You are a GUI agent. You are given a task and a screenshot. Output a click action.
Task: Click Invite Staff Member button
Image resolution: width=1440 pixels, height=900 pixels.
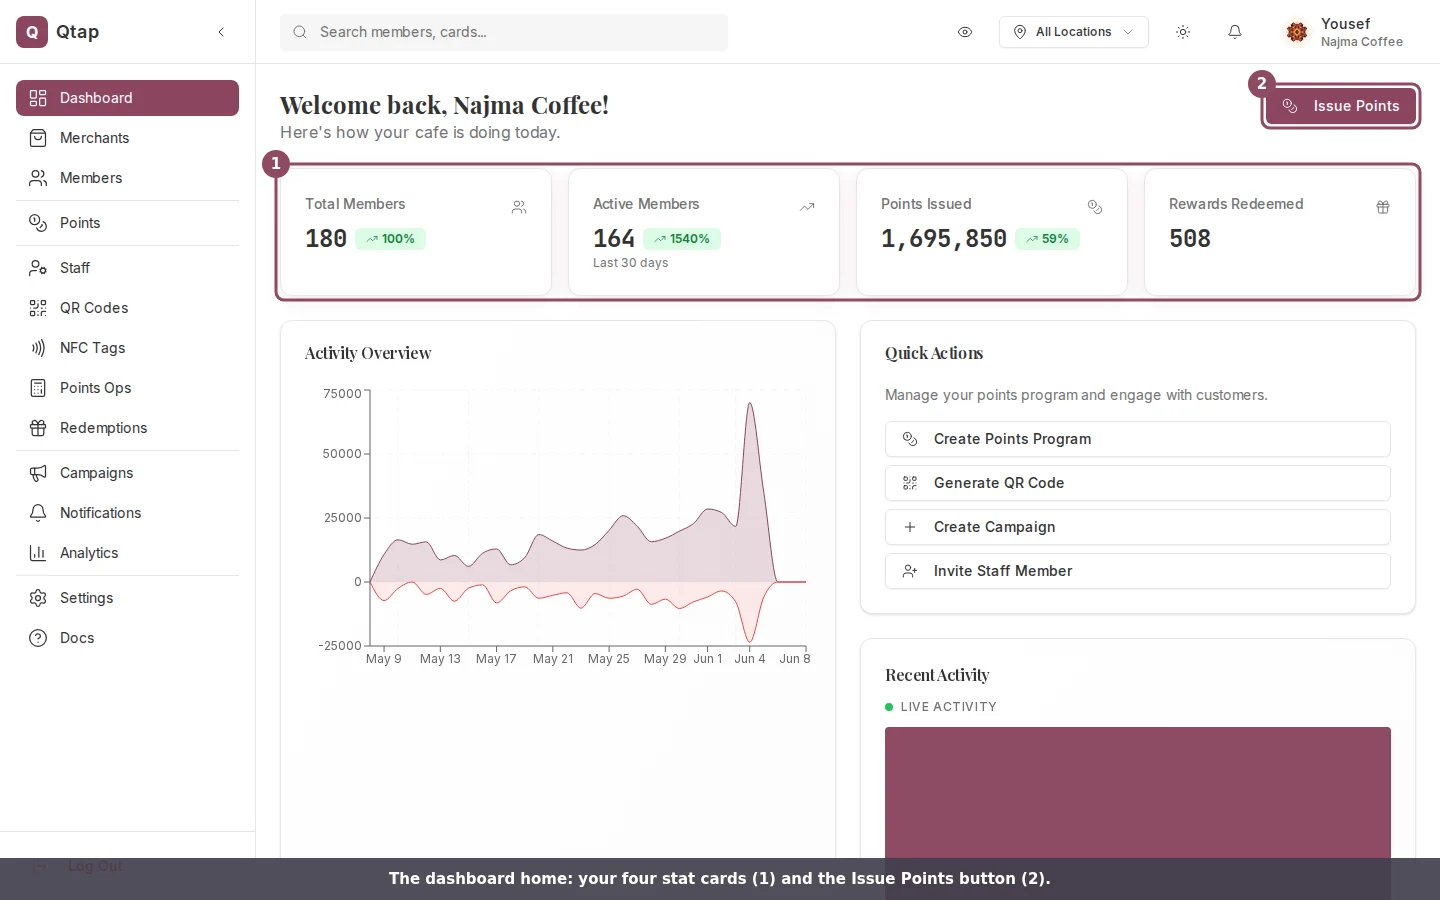[1138, 571]
